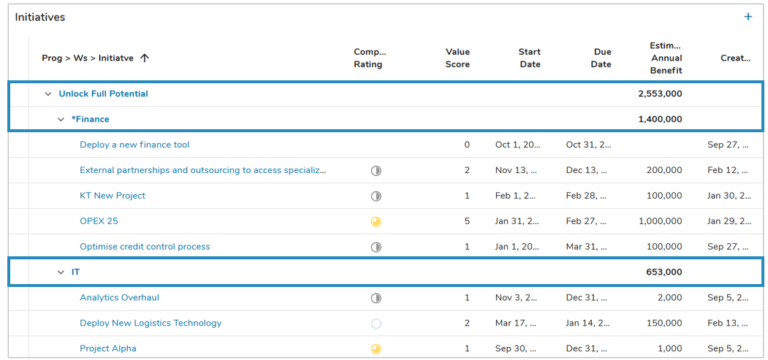
Task: Click the rating icon for Analytics Overhaul
Action: pos(376,298)
